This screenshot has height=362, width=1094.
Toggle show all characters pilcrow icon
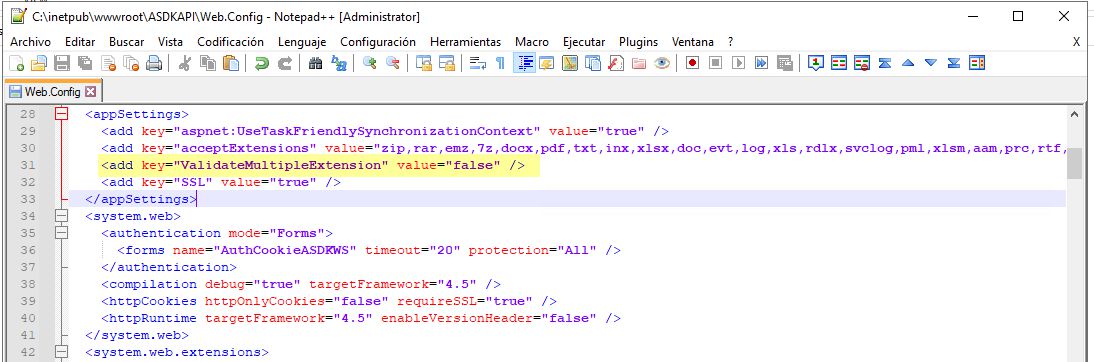(500, 63)
